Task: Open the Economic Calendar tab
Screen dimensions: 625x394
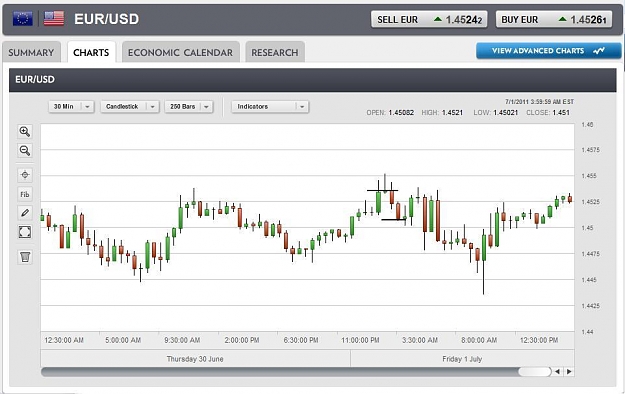Action: 181,52
